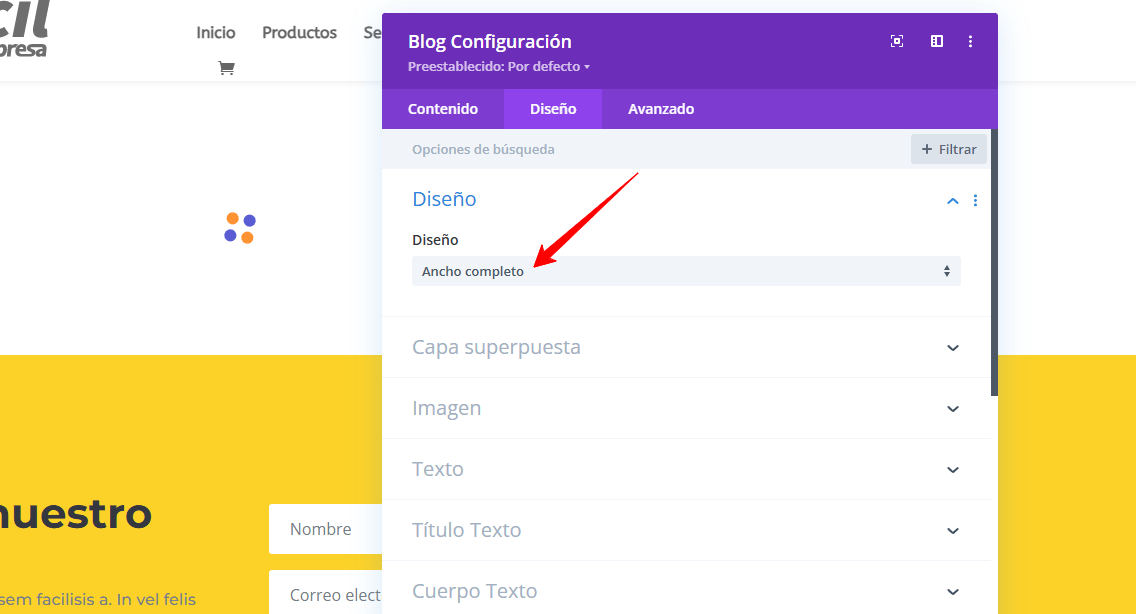Open the Ancho completo layout dropdown

tap(686, 271)
